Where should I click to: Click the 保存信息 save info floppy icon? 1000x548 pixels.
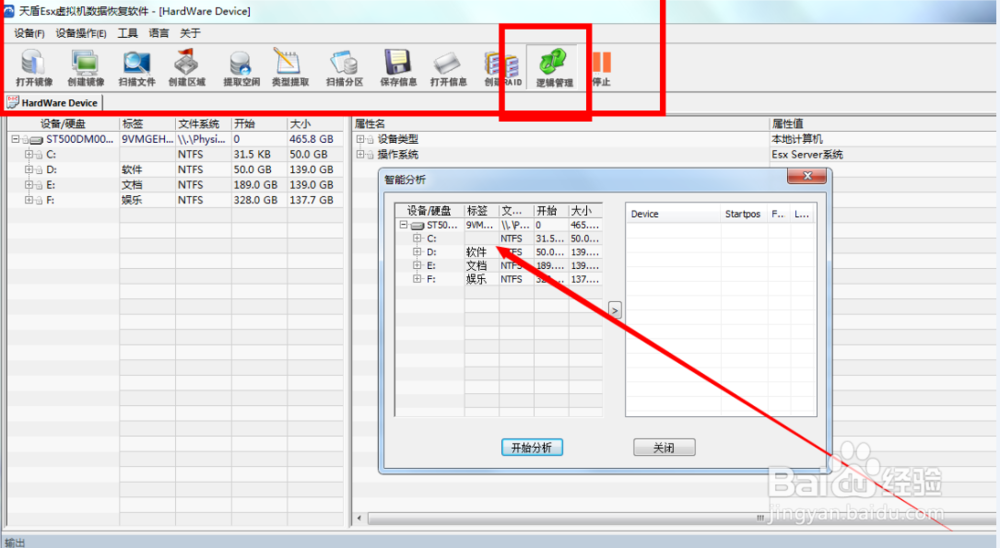pos(398,68)
